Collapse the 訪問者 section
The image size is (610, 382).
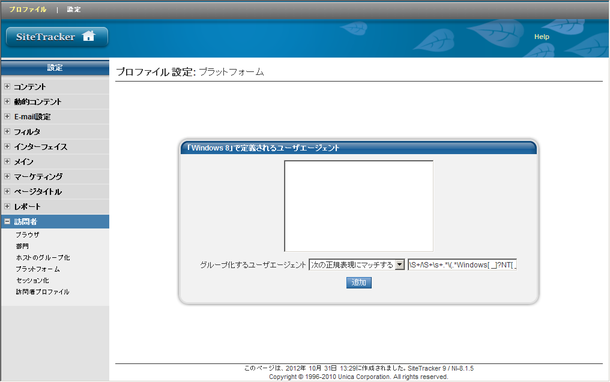coord(7,221)
